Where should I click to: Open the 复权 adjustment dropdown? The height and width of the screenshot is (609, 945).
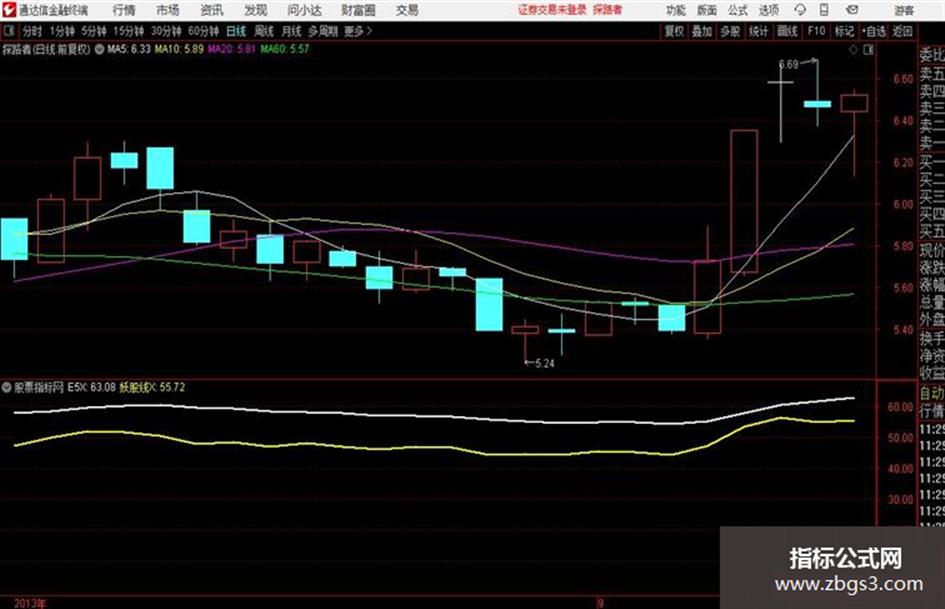point(674,31)
